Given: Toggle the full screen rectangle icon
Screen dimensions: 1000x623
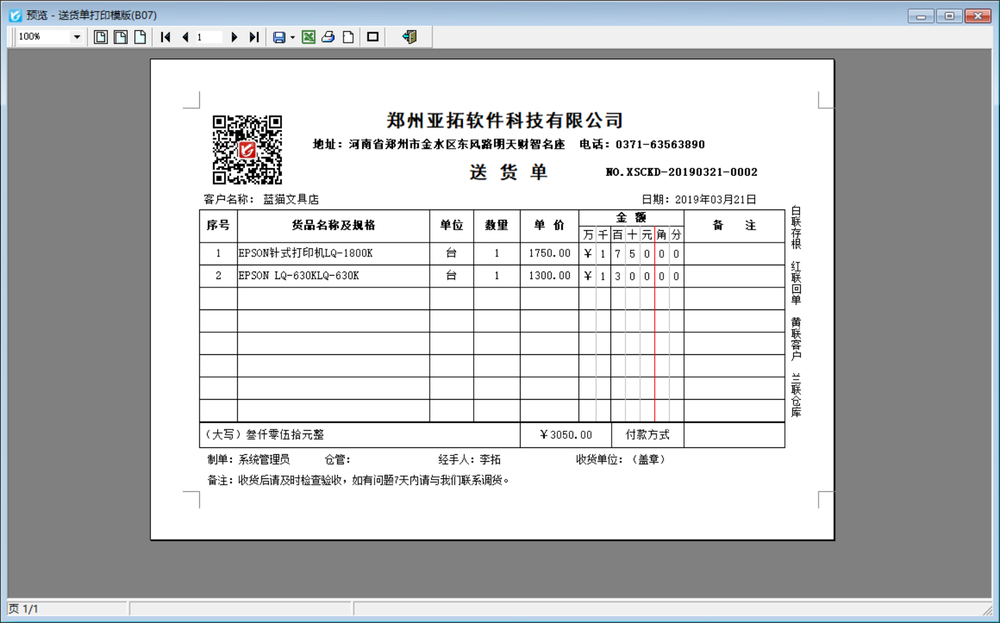Looking at the screenshot, I should tap(372, 37).
